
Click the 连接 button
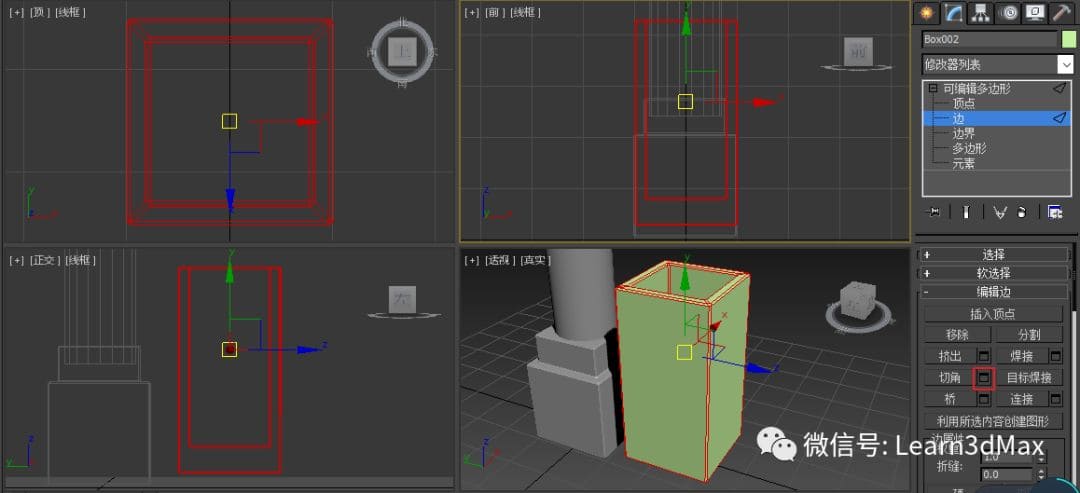pyautogui.click(x=1021, y=399)
